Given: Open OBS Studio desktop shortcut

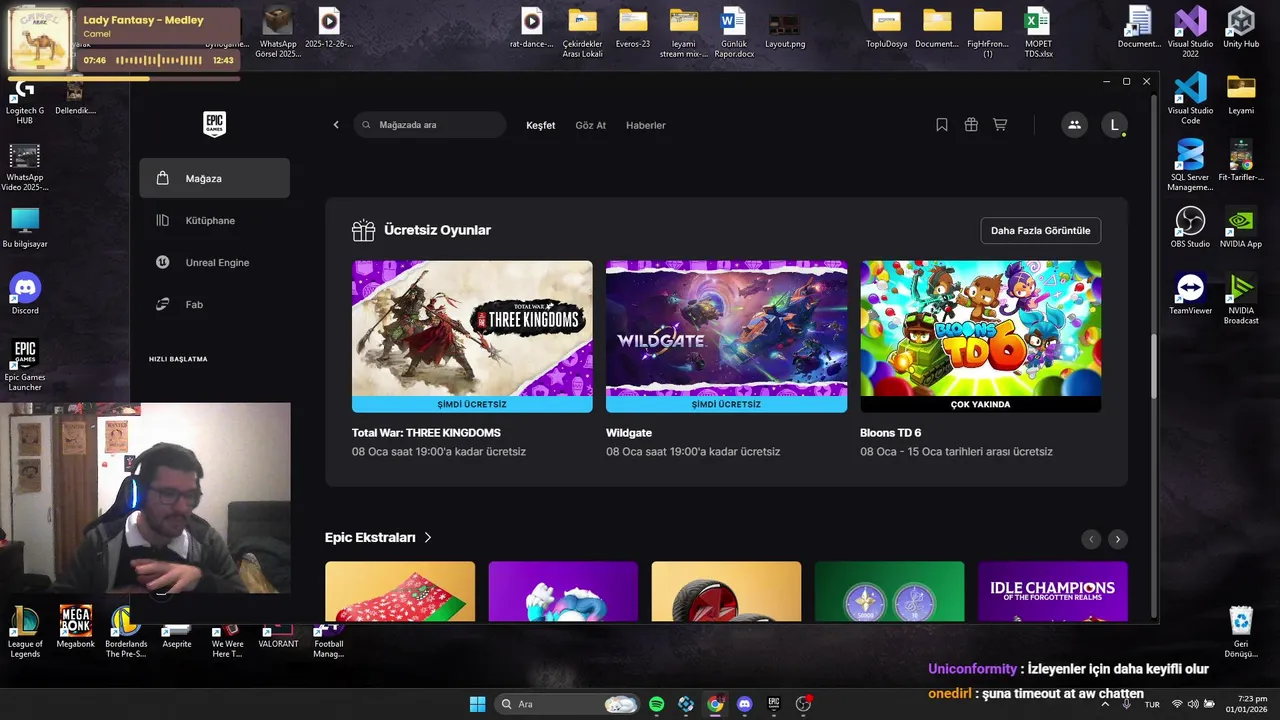Looking at the screenshot, I should coord(1190,227).
